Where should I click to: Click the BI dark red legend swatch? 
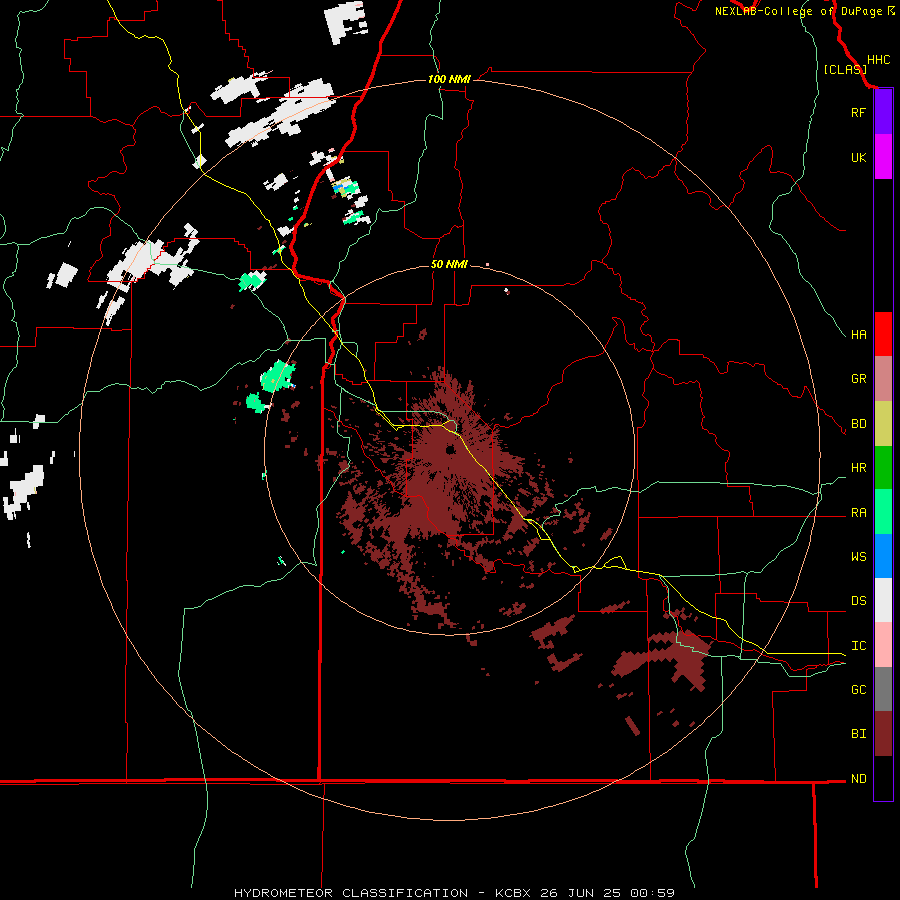pos(883,734)
